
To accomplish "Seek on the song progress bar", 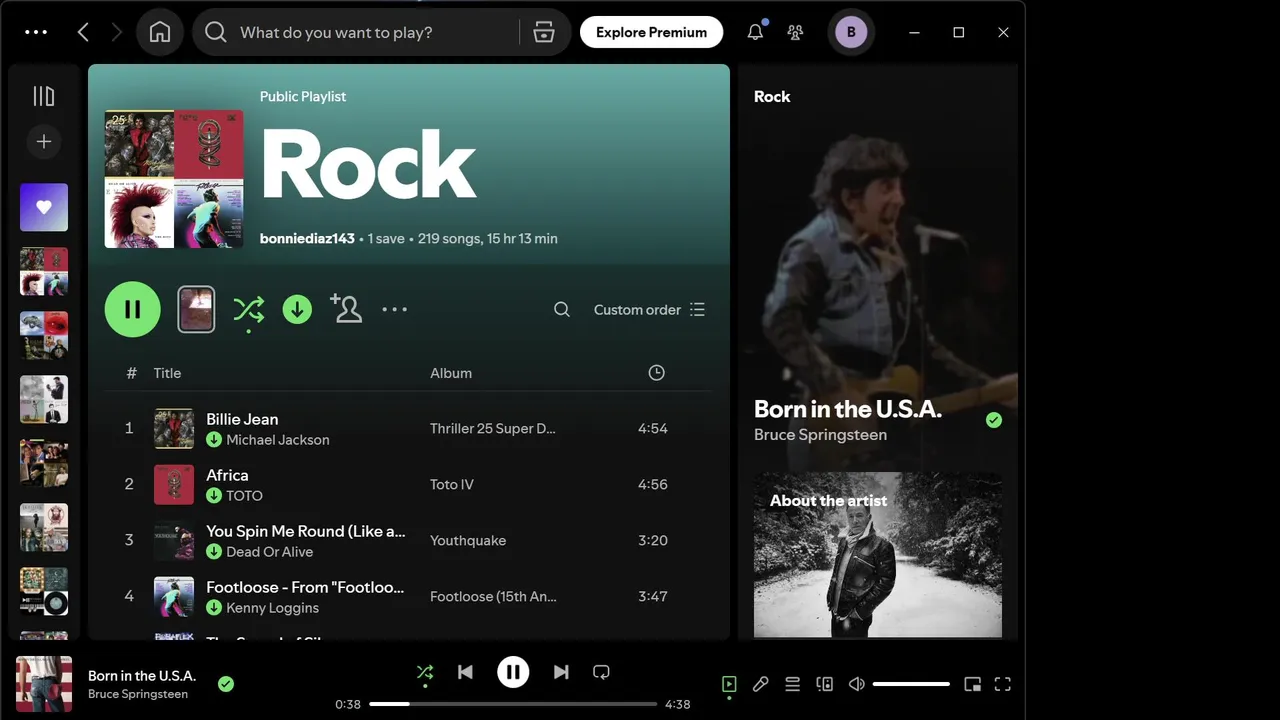I will (513, 704).
